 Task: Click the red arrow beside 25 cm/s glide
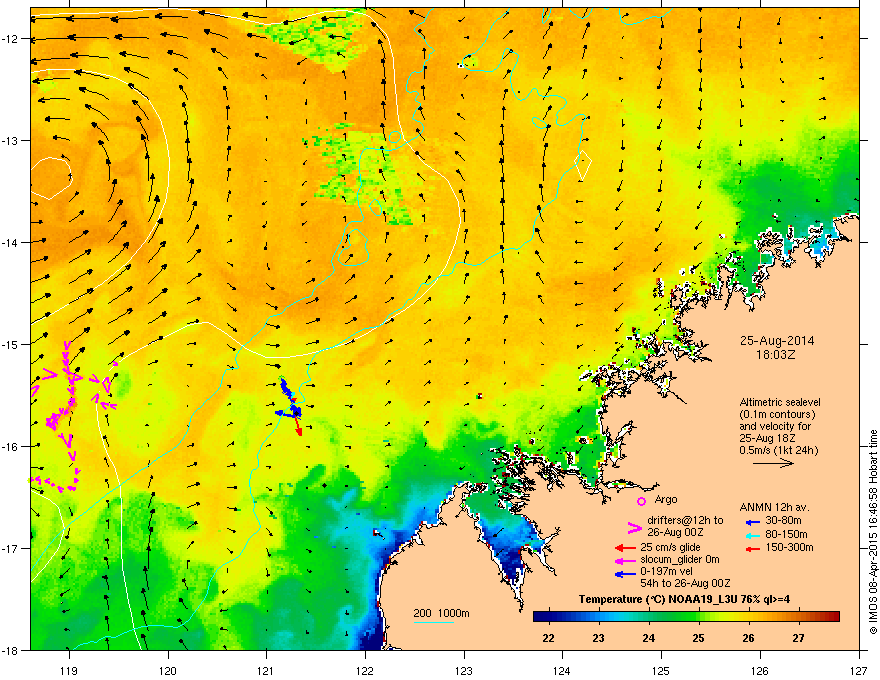(x=625, y=548)
